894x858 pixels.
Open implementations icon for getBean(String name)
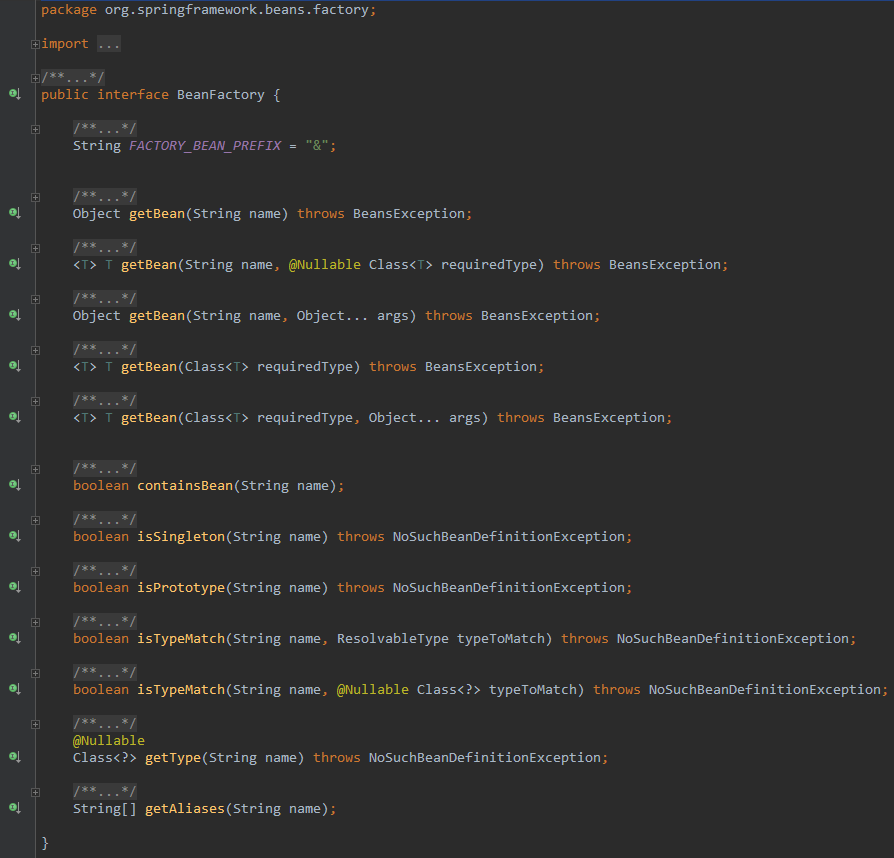point(14,214)
